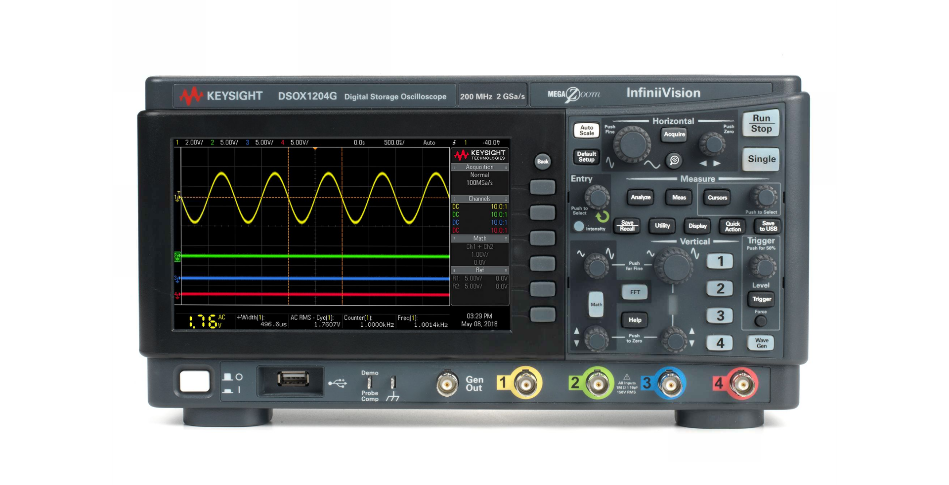Open the Trigger menu
The image size is (949, 485).
click(x=761, y=298)
